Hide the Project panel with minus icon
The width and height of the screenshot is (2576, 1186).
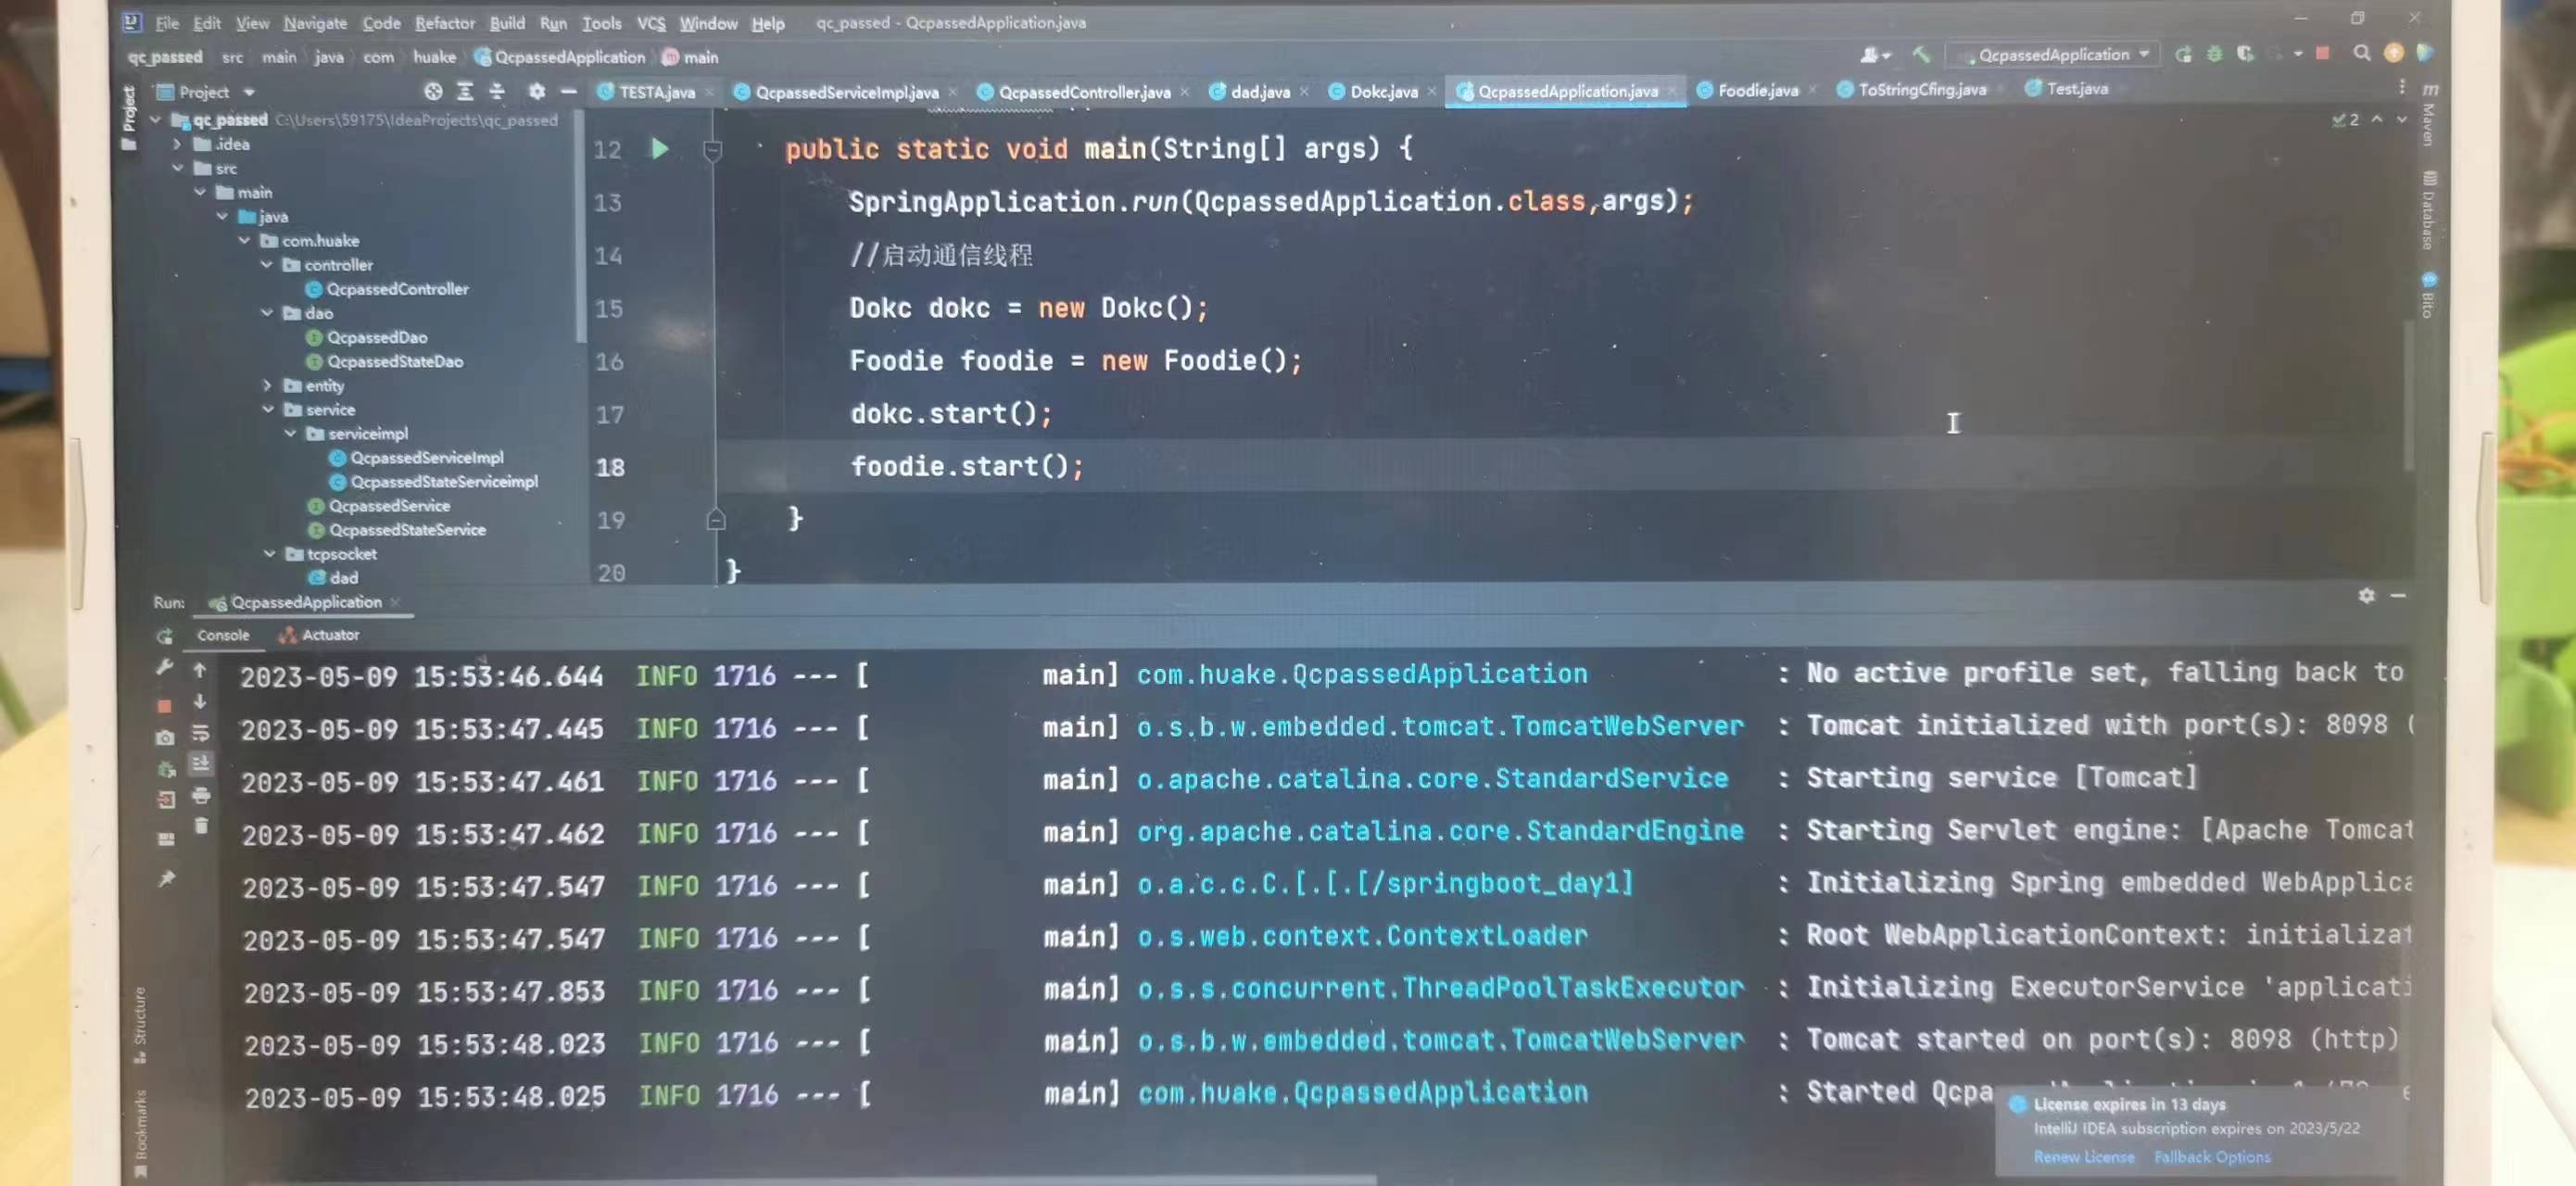(x=569, y=91)
